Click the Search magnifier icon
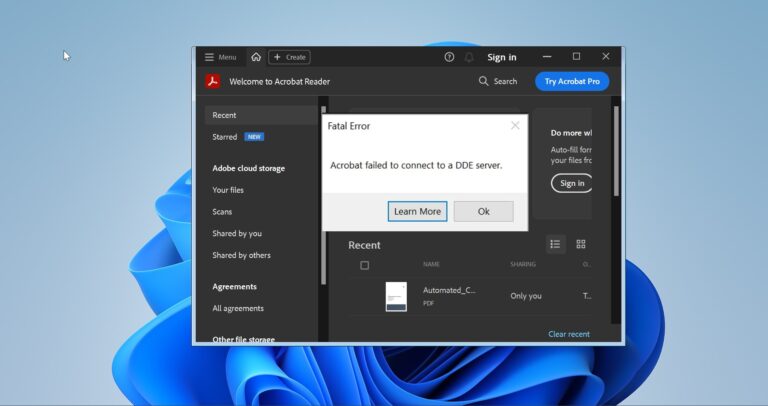The height and width of the screenshot is (406, 768). tap(483, 81)
